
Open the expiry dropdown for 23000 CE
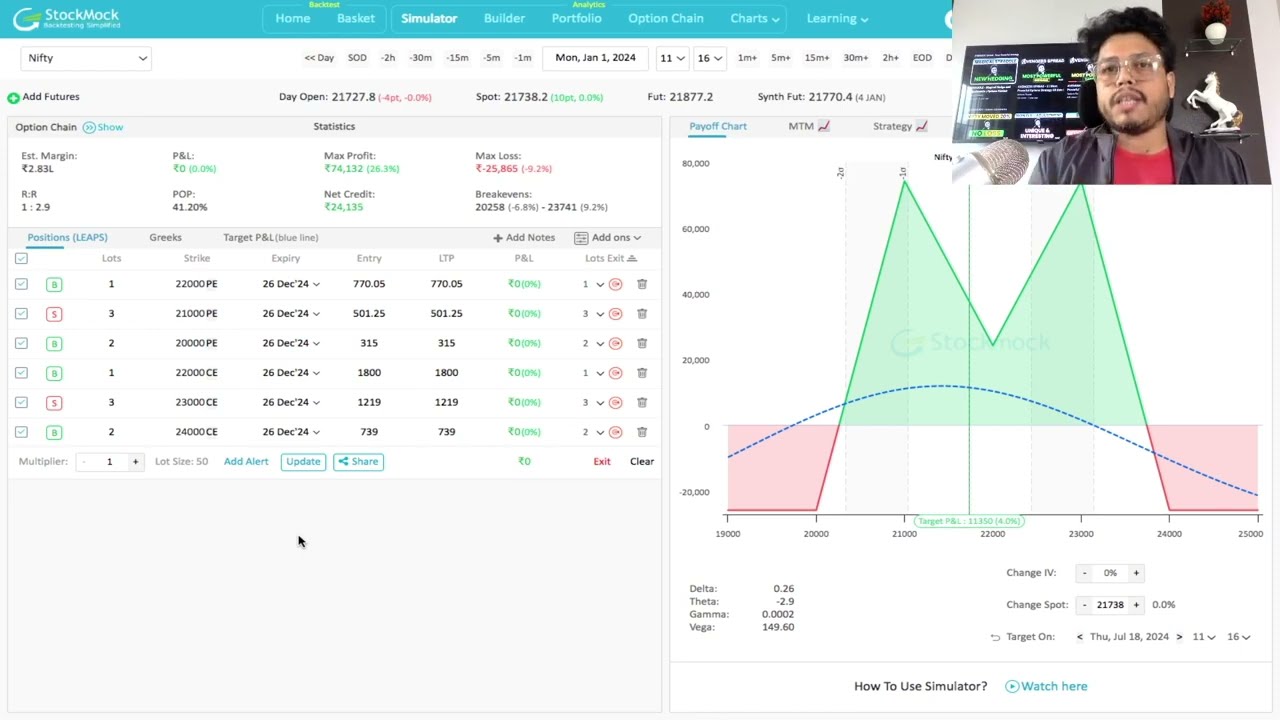[x=291, y=402]
